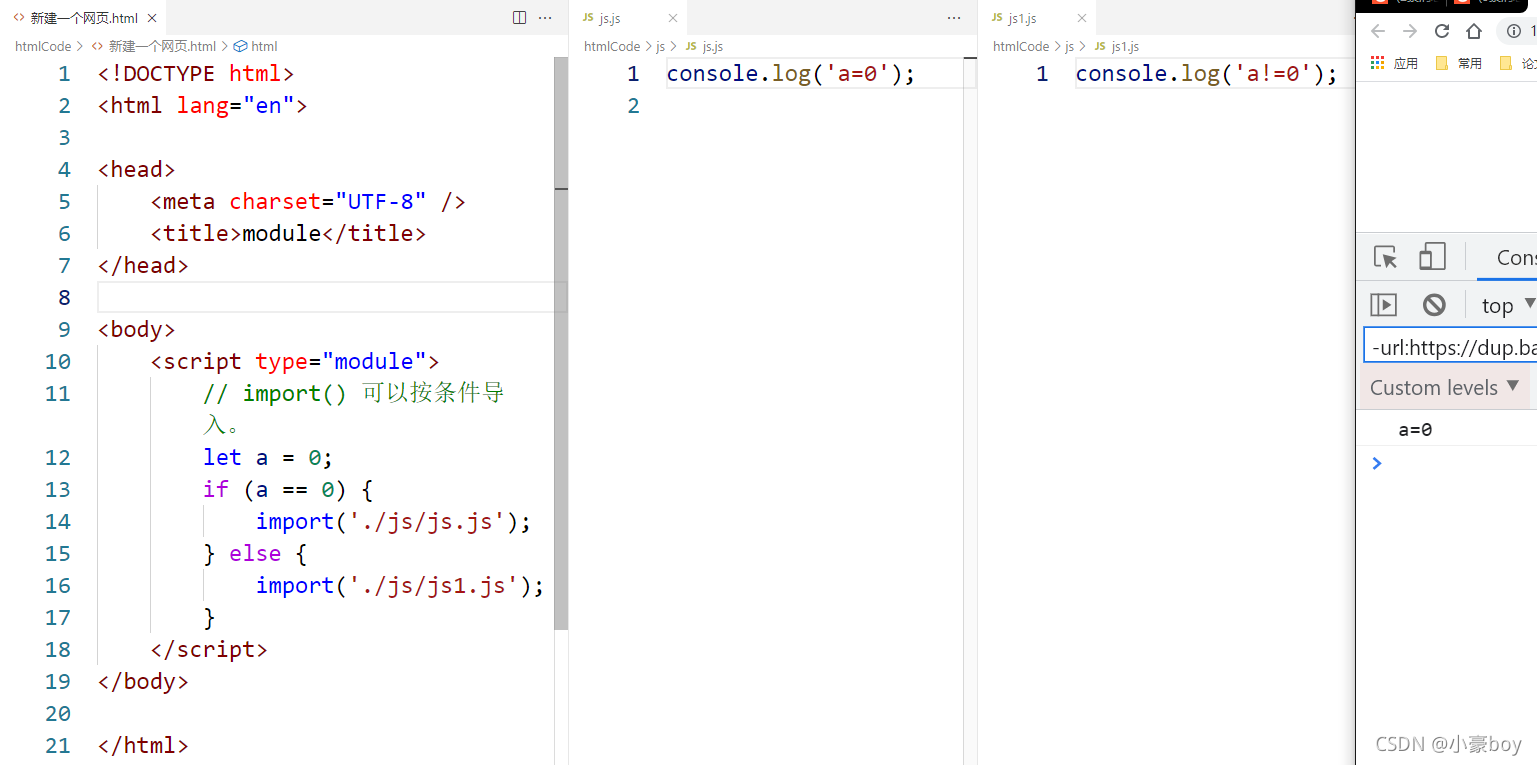Reload the browser page
The height and width of the screenshot is (765, 1537).
1442,31
